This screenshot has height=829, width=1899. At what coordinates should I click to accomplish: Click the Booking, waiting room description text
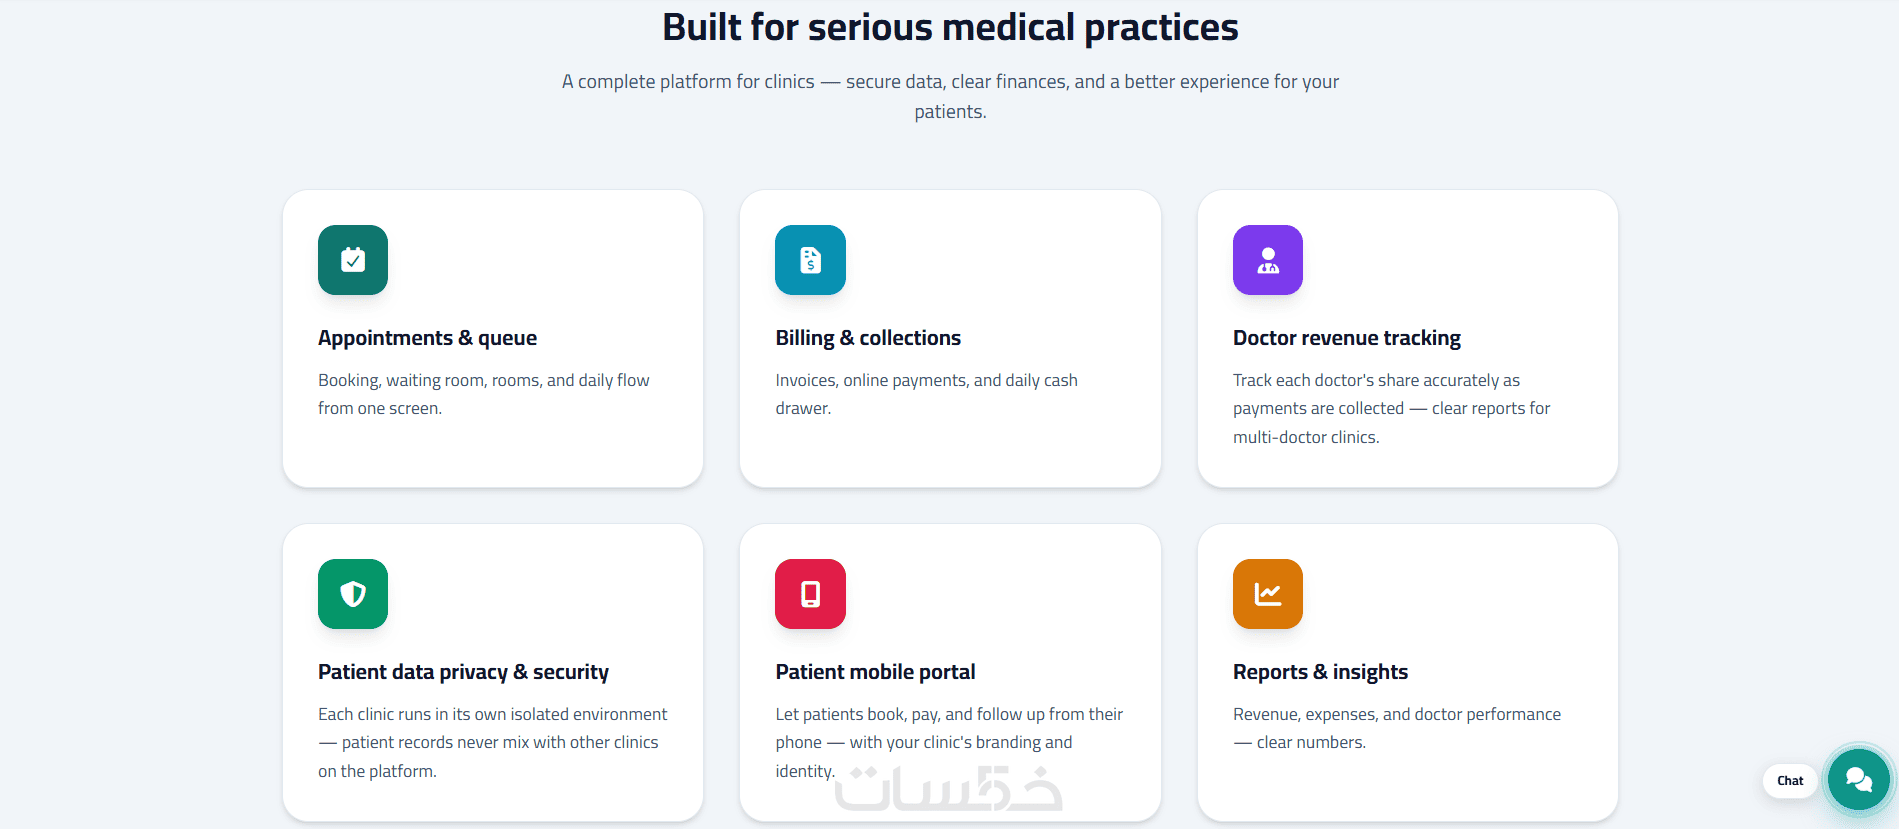[x=484, y=394]
